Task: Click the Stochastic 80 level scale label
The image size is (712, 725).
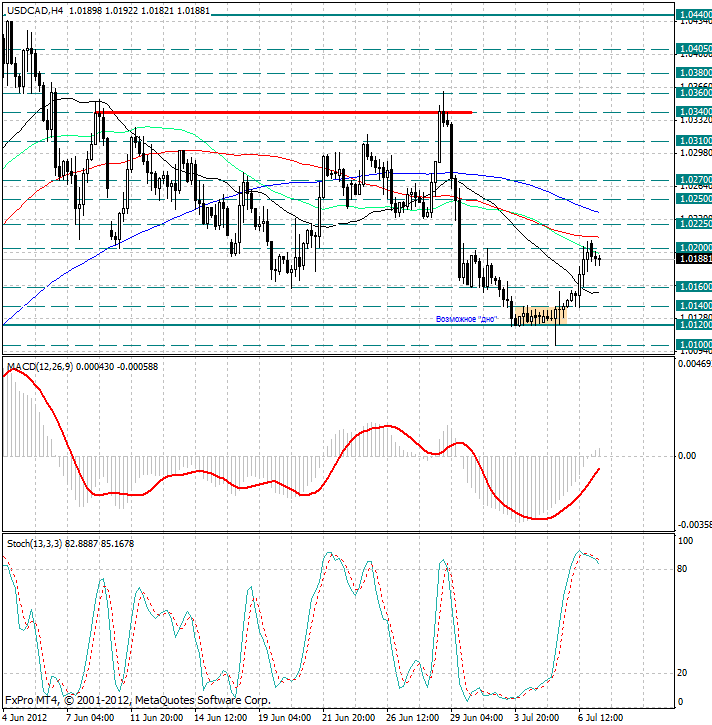Action: 685,569
